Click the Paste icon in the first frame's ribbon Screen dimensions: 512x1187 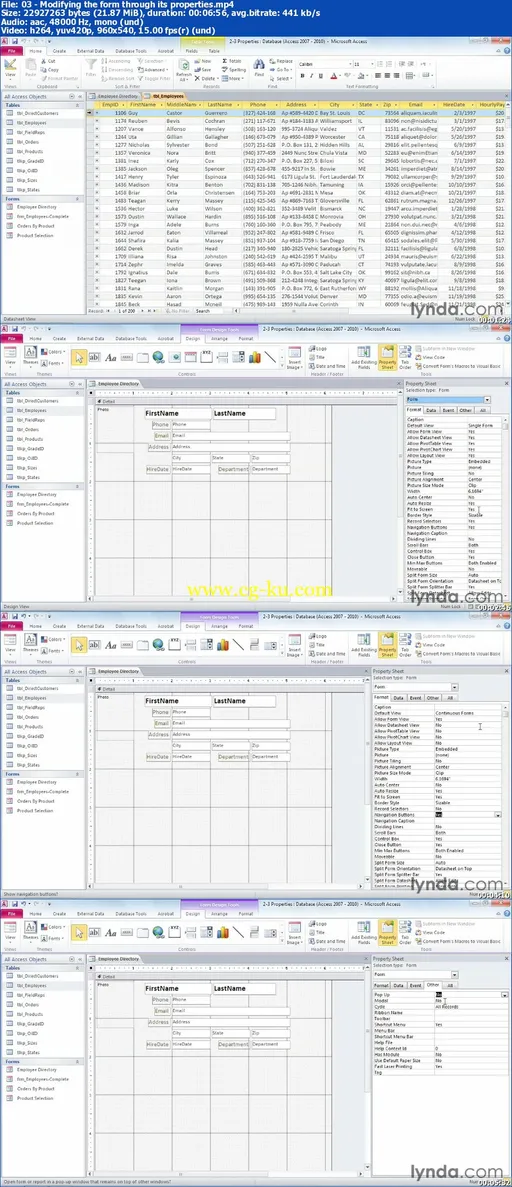click(x=30, y=70)
